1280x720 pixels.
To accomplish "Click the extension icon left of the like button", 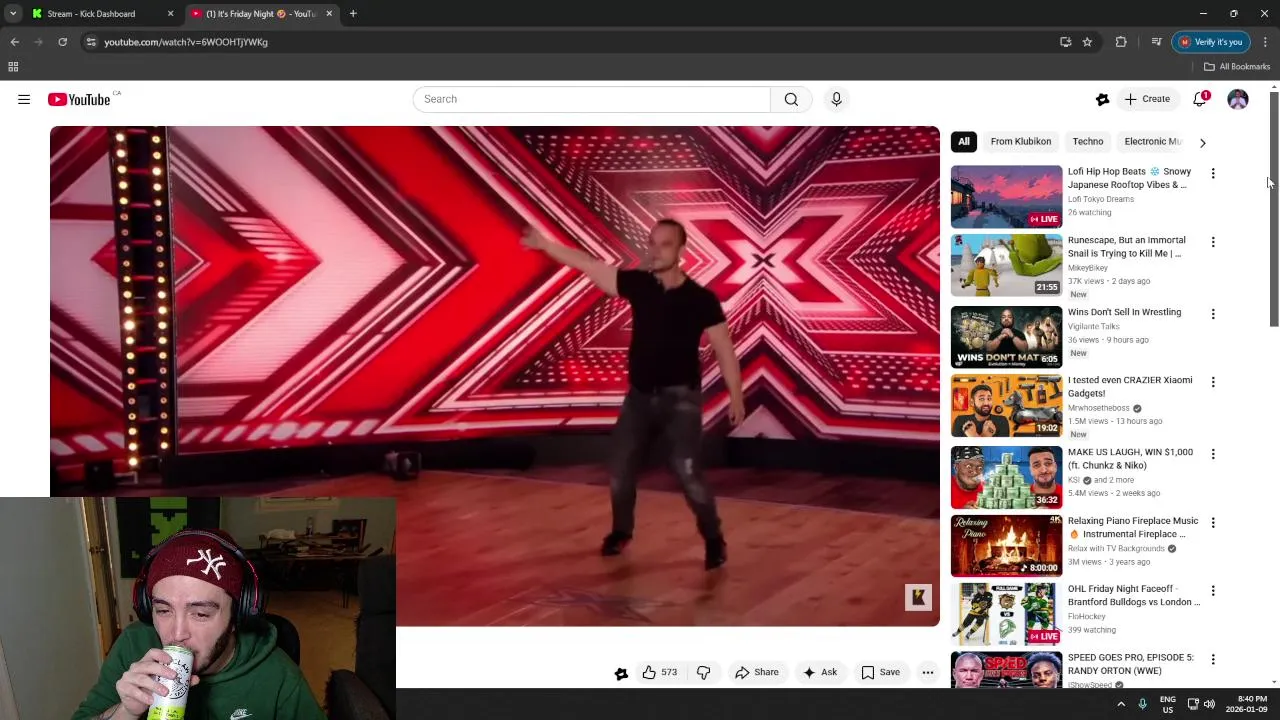I will click(621, 673).
